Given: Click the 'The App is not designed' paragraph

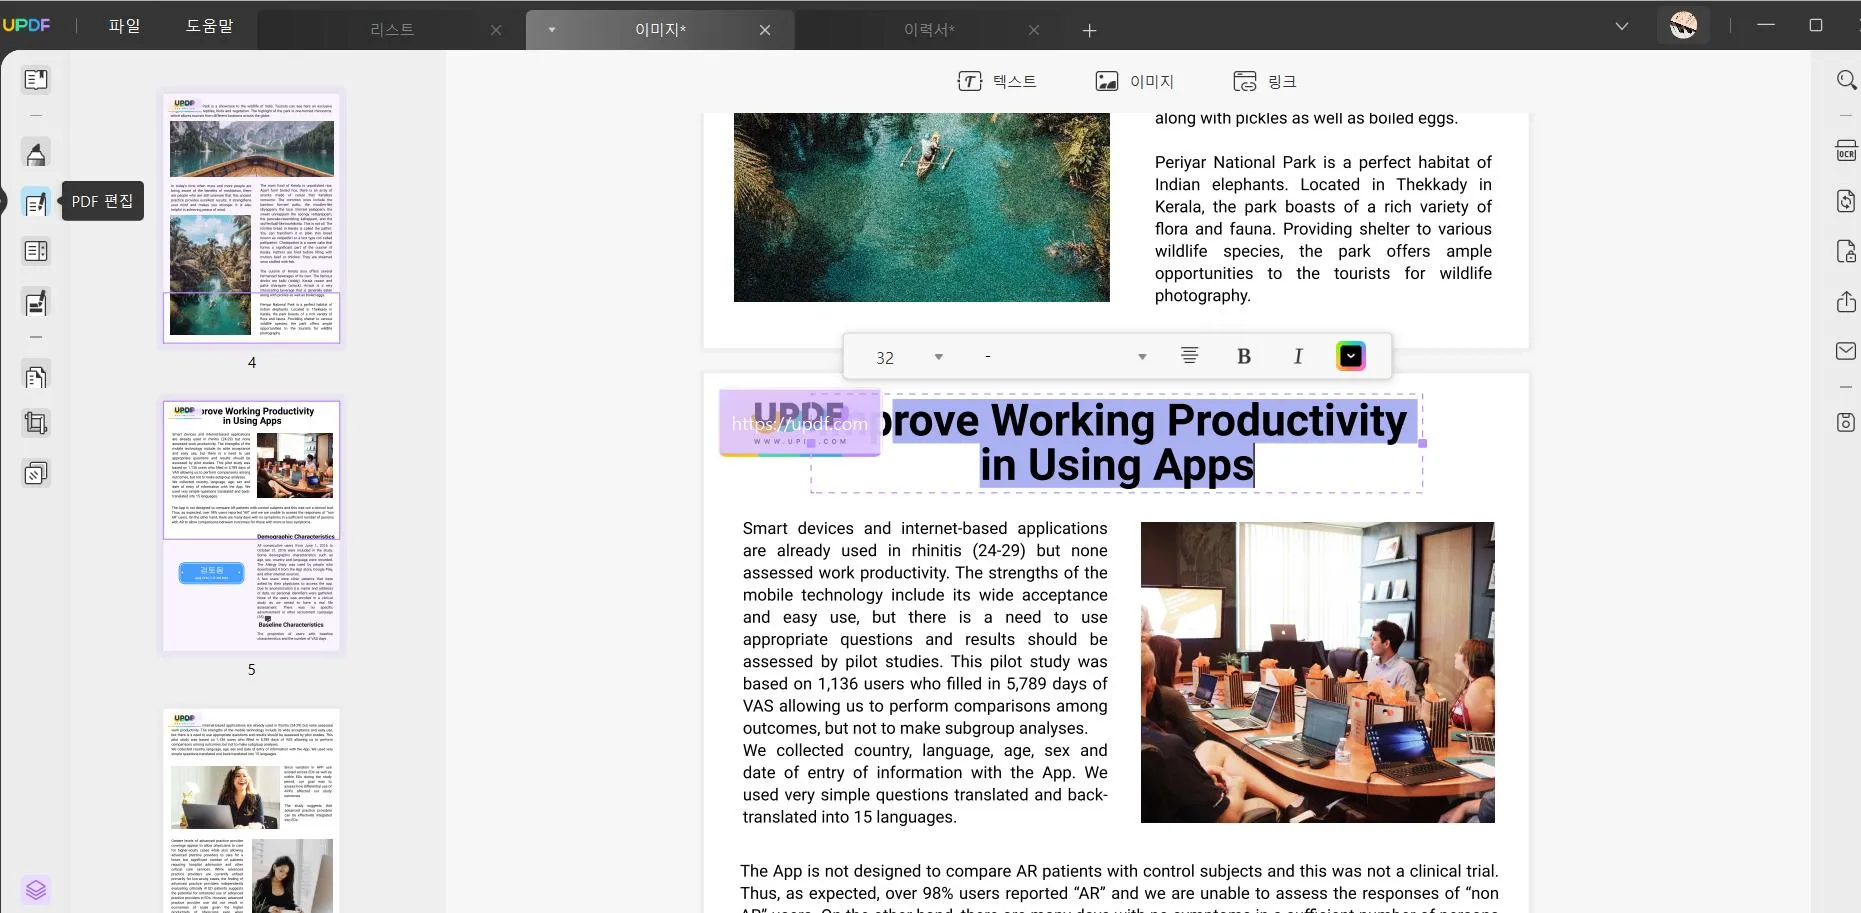Looking at the screenshot, I should point(1119,888).
